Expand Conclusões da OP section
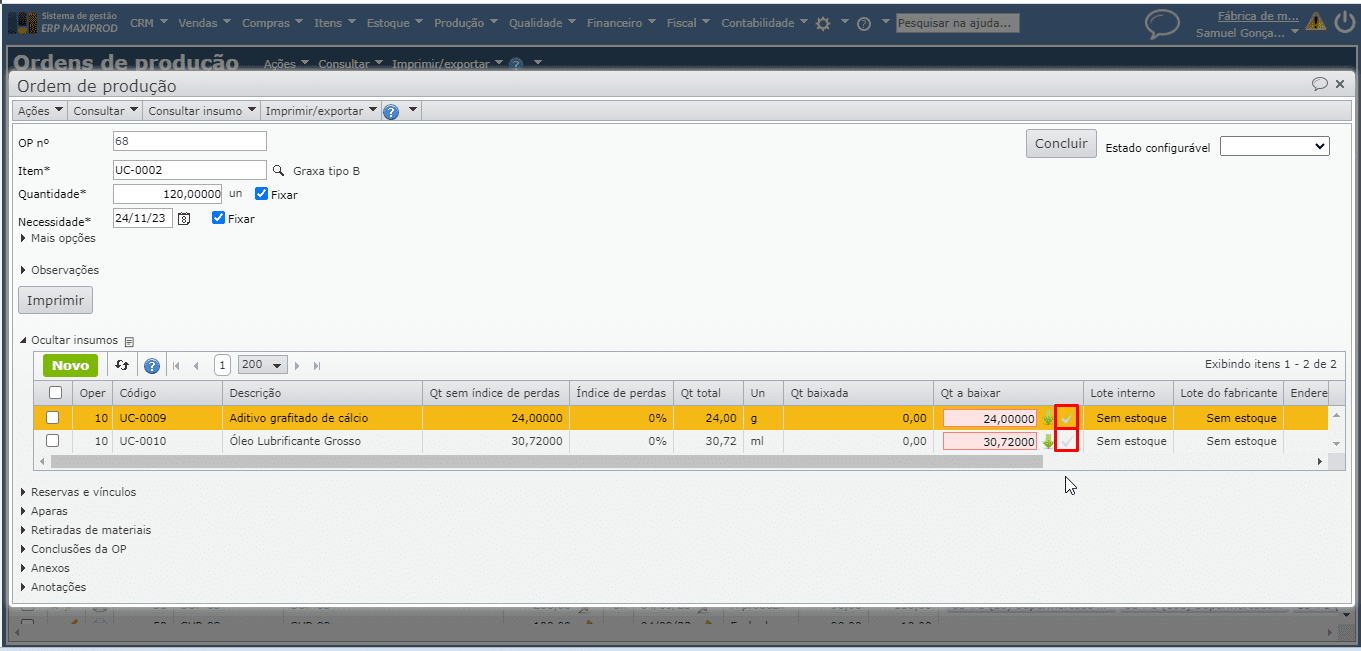1361x651 pixels. pos(73,549)
